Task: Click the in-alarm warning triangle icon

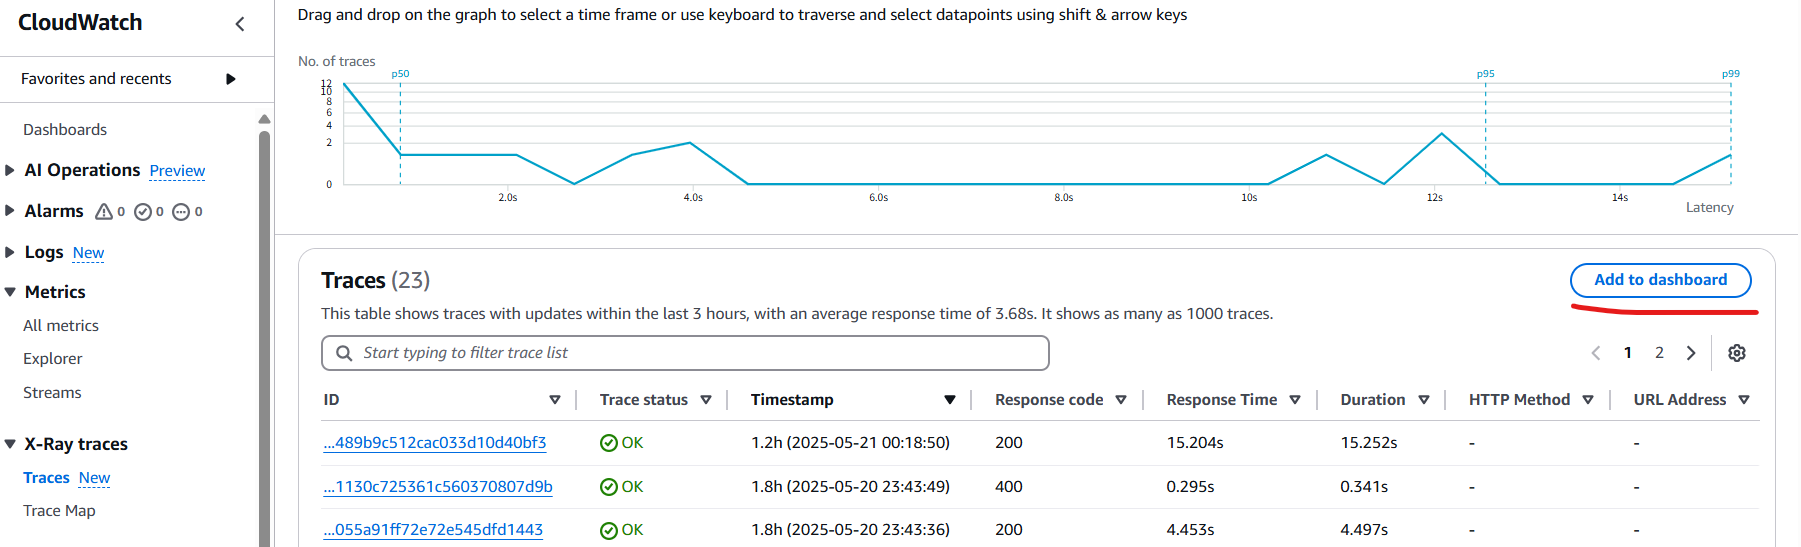Action: (104, 211)
